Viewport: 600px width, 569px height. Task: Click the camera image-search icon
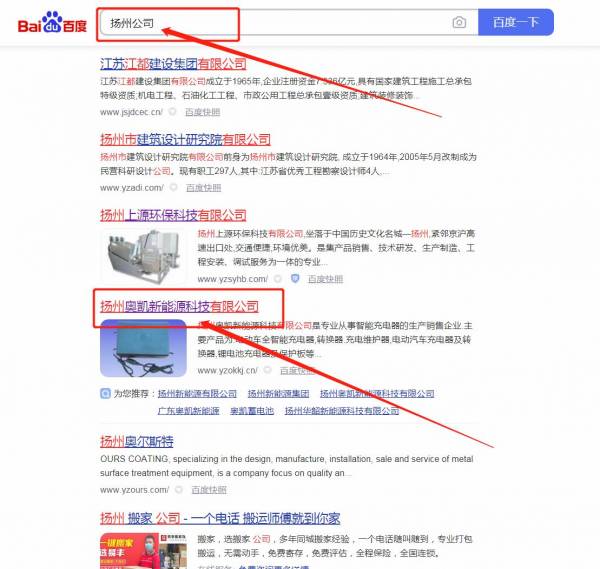(459, 23)
